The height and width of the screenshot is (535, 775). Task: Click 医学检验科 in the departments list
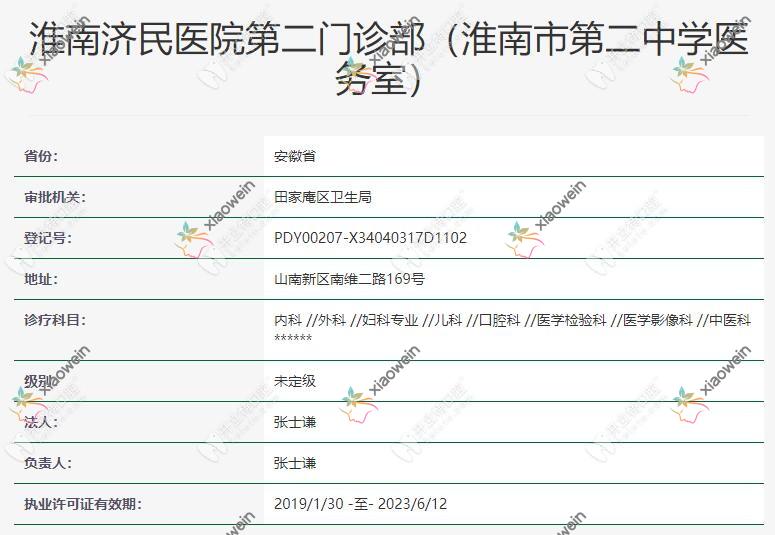pos(571,320)
